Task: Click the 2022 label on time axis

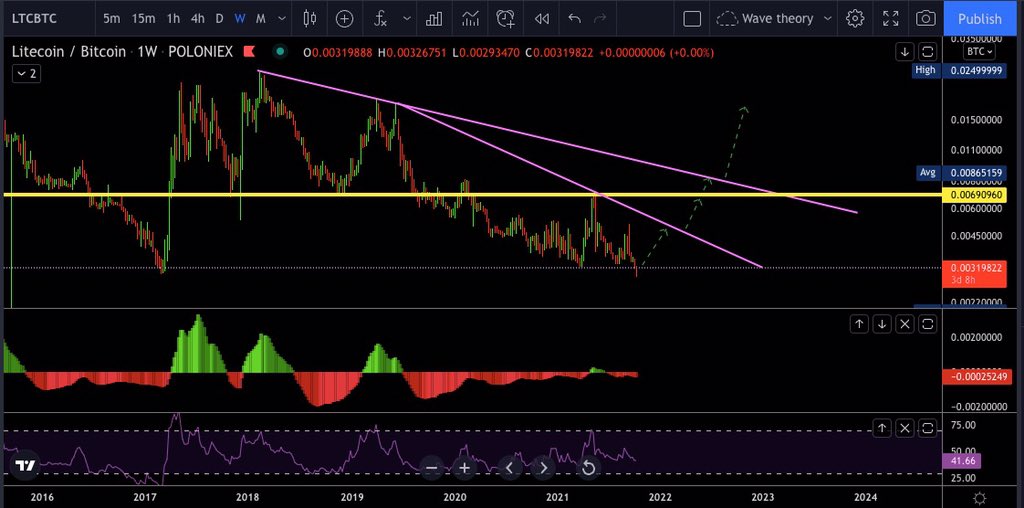Action: (660, 498)
